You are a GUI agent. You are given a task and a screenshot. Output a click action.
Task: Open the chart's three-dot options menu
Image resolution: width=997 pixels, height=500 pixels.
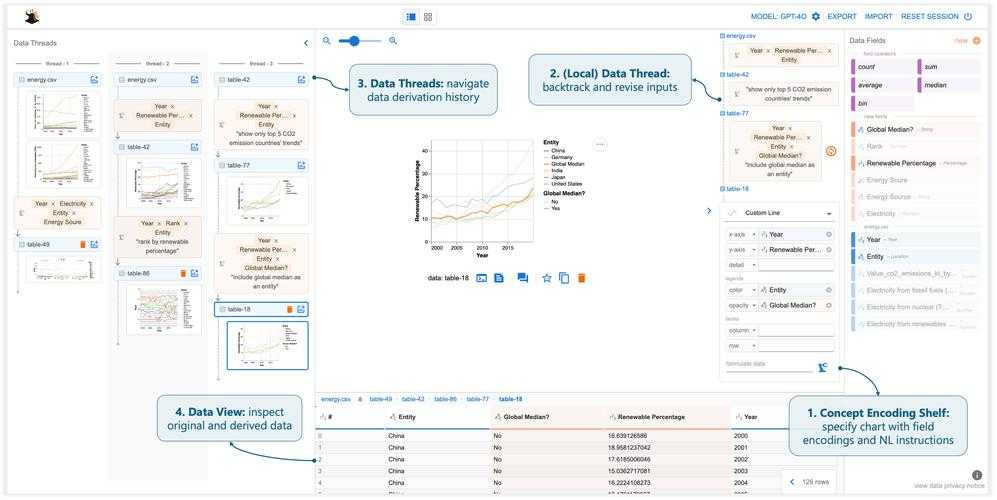600,145
